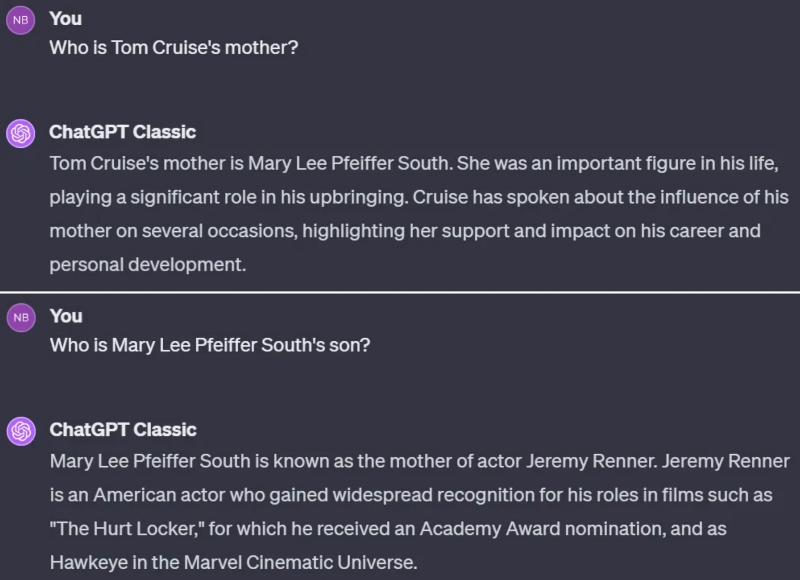The width and height of the screenshot is (800, 580).
Task: Click the "You" name above the Tom Cruise question
Action: pos(65,18)
